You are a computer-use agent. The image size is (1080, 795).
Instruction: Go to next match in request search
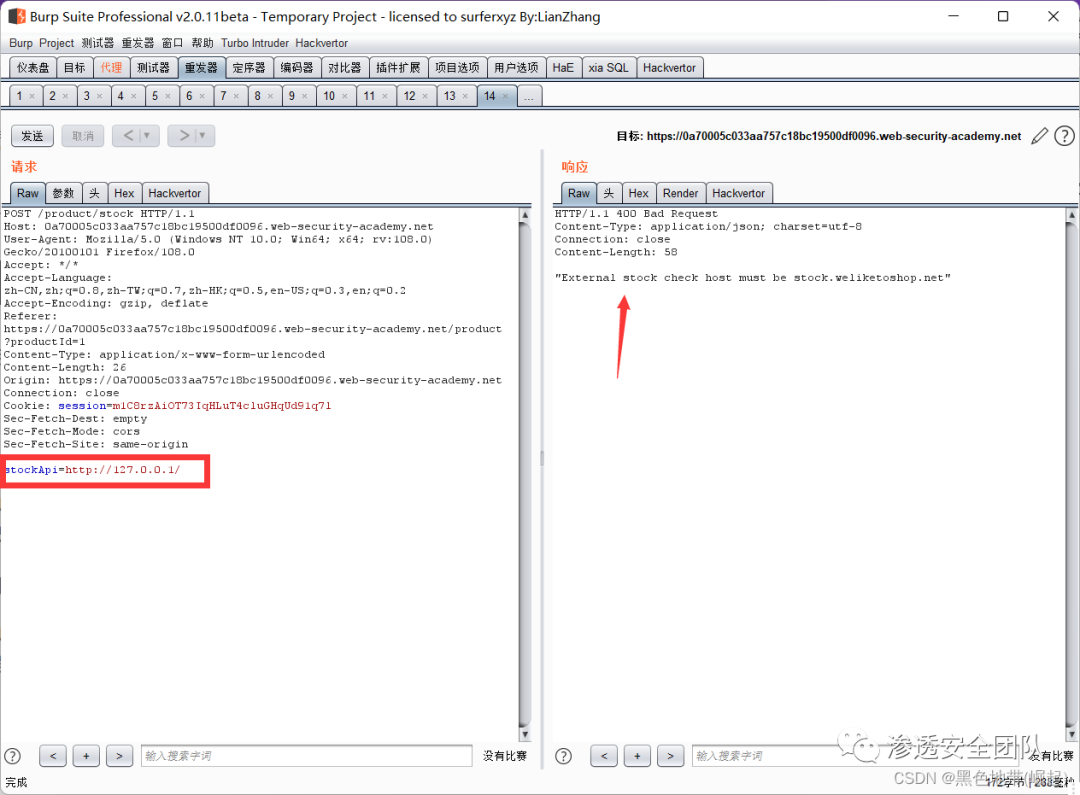(x=119, y=756)
